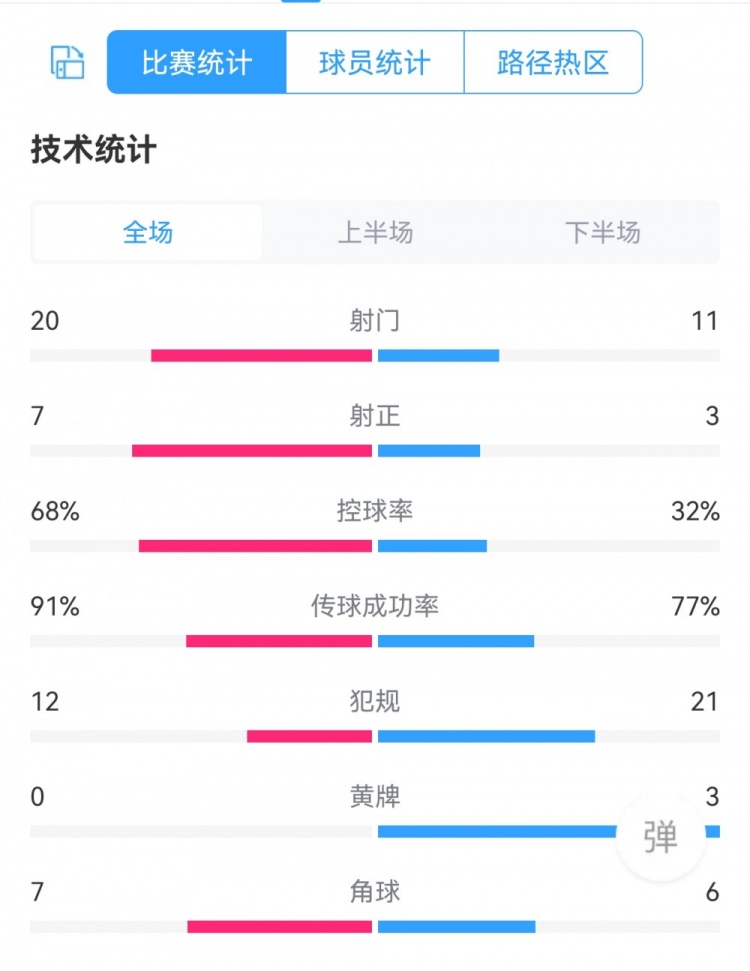The image size is (750, 971).
Task: Click the 射正 blue bar
Action: click(429, 451)
